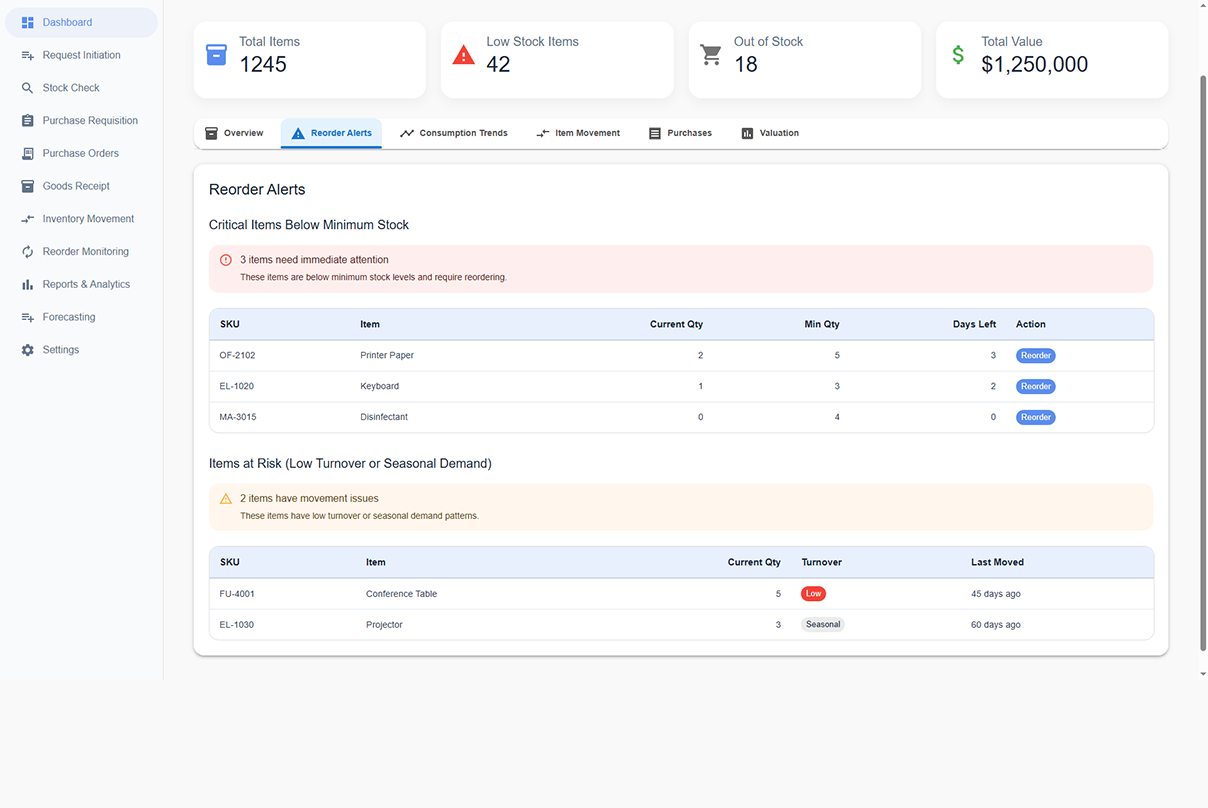Click the Conference Table item name
Screen dimensions: 1208x808
point(401,594)
